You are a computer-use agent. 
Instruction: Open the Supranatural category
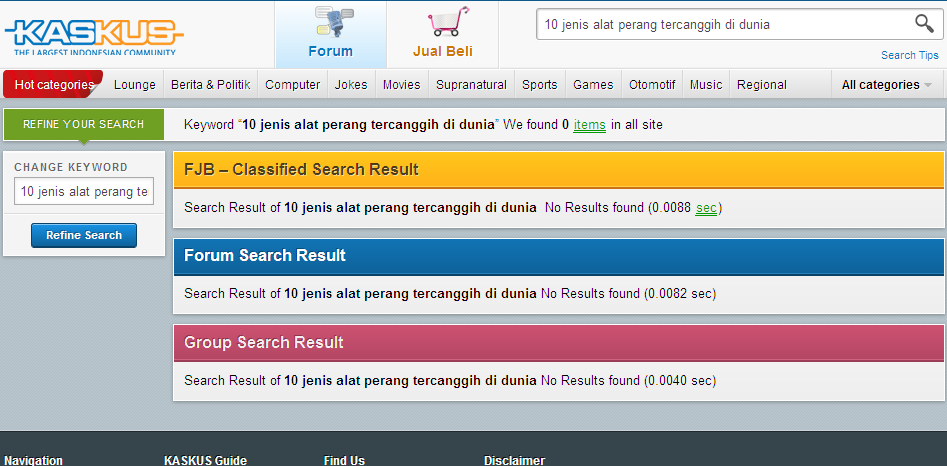coord(471,85)
